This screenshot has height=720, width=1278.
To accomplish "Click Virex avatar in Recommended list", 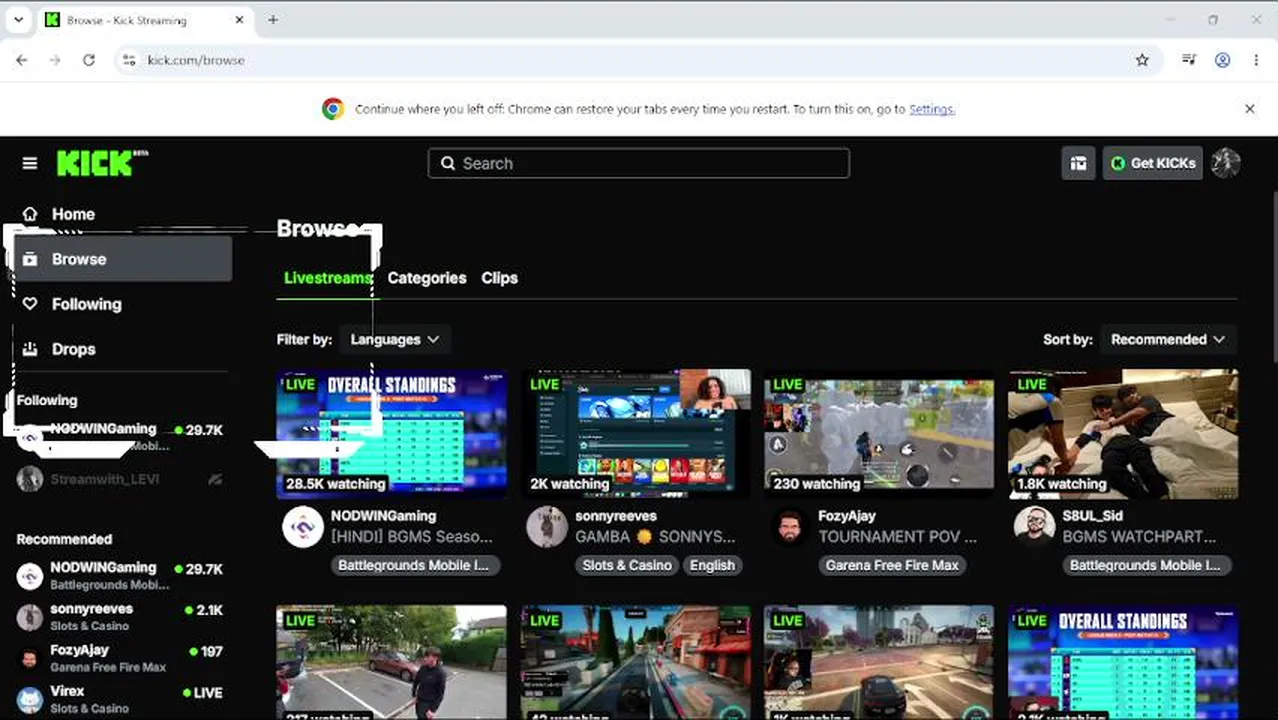I will pyautogui.click(x=30, y=699).
